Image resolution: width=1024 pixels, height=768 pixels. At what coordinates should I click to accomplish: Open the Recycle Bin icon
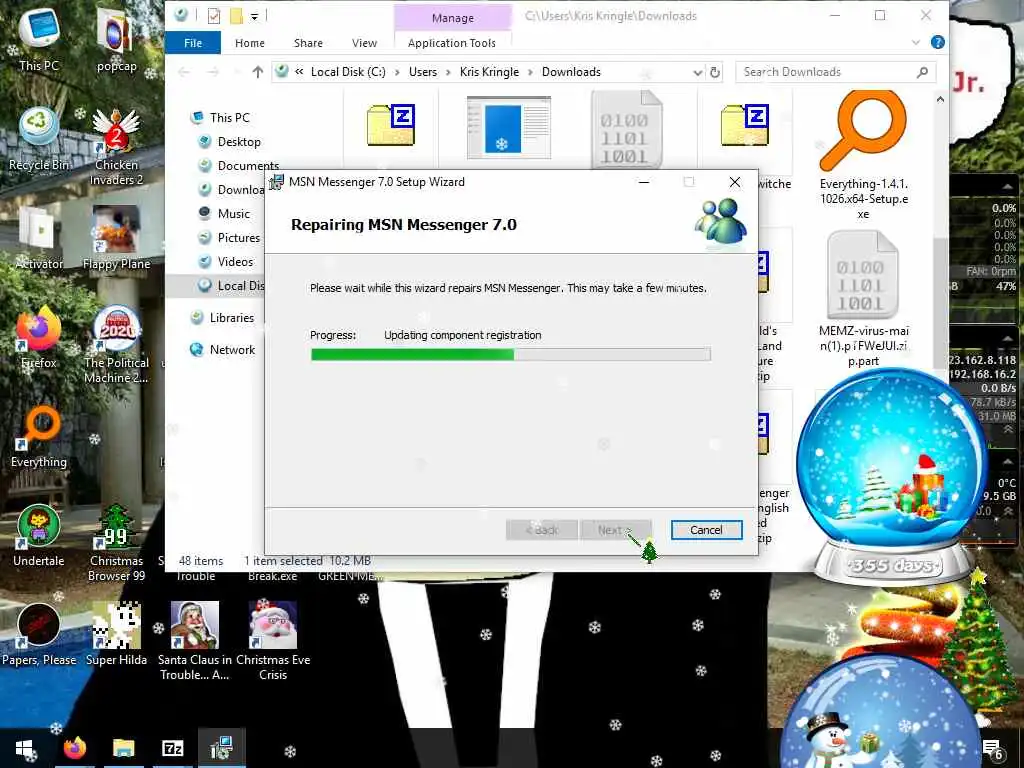click(39, 138)
